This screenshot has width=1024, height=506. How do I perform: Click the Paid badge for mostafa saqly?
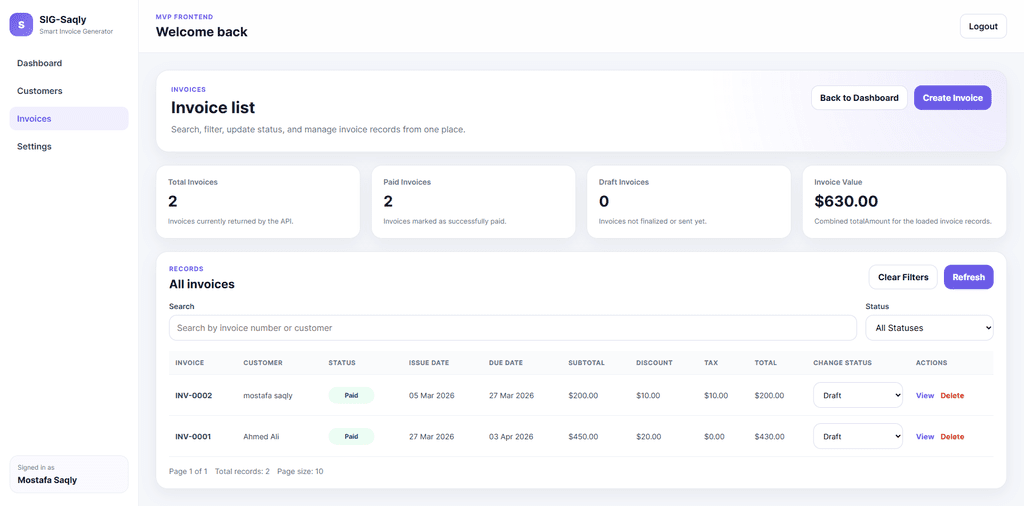351,396
